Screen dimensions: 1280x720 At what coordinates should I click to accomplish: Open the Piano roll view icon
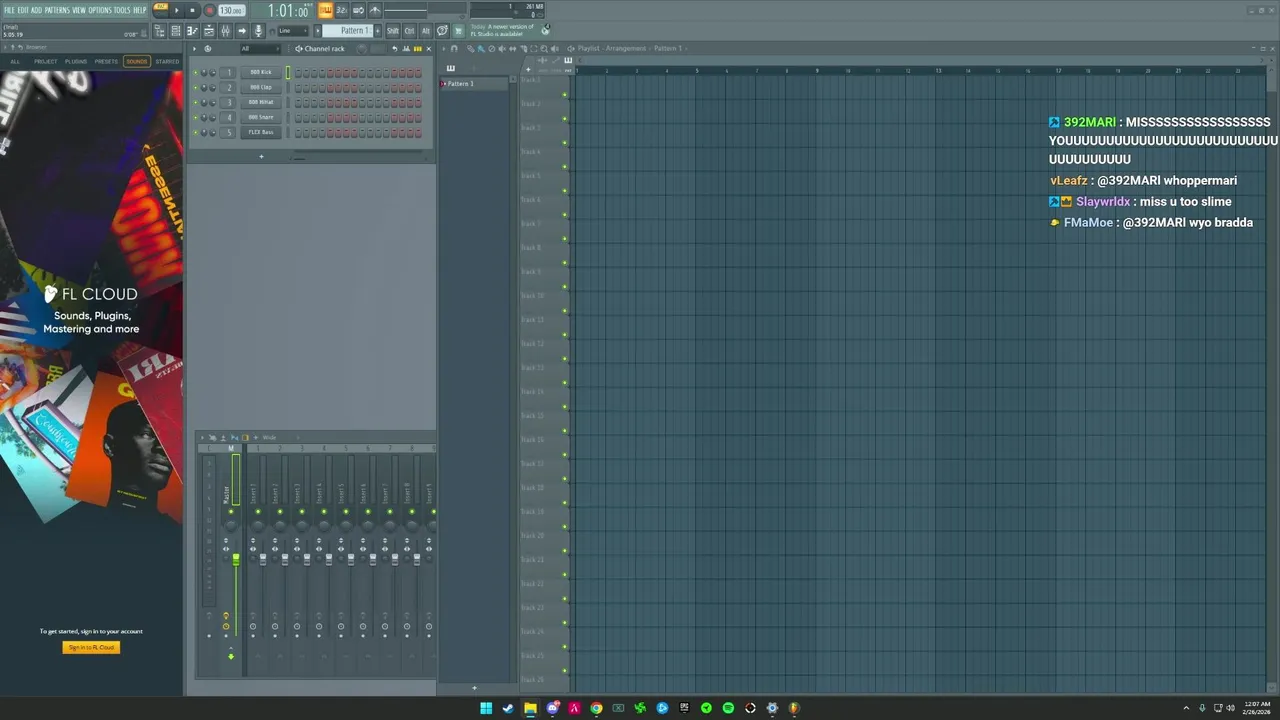(192, 31)
